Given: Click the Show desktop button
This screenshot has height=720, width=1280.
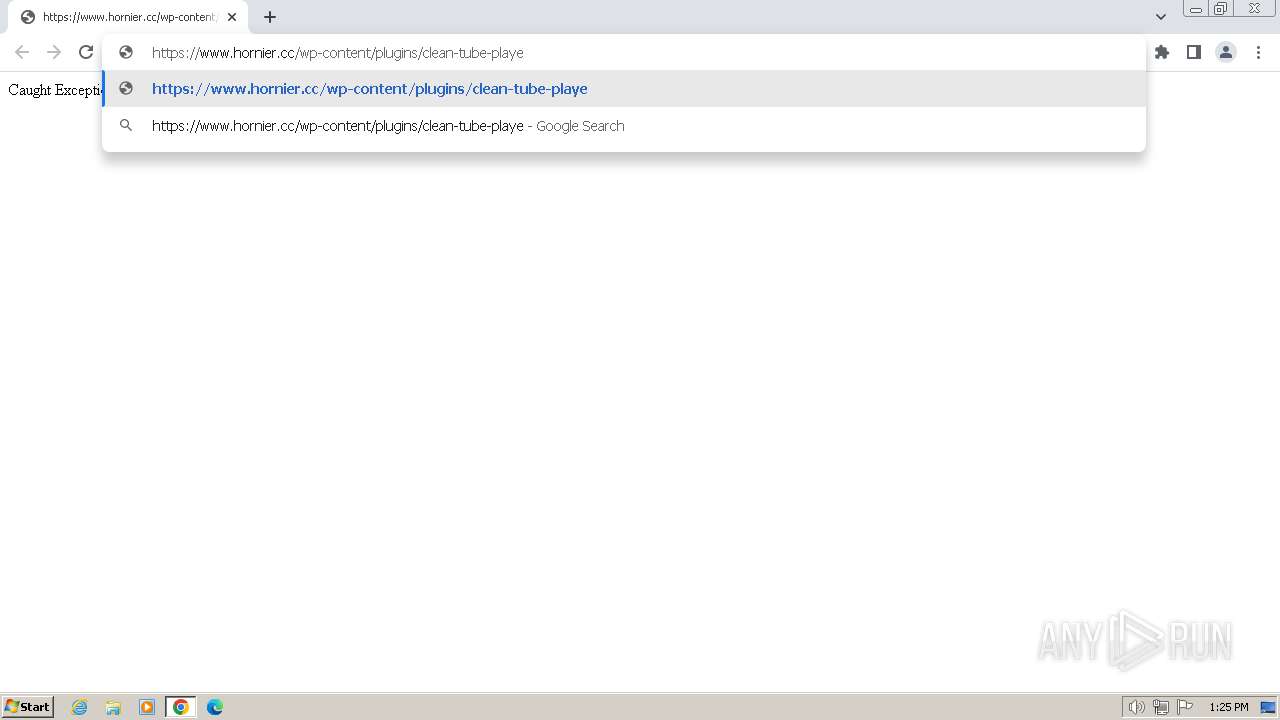Looking at the screenshot, I should (1268, 707).
